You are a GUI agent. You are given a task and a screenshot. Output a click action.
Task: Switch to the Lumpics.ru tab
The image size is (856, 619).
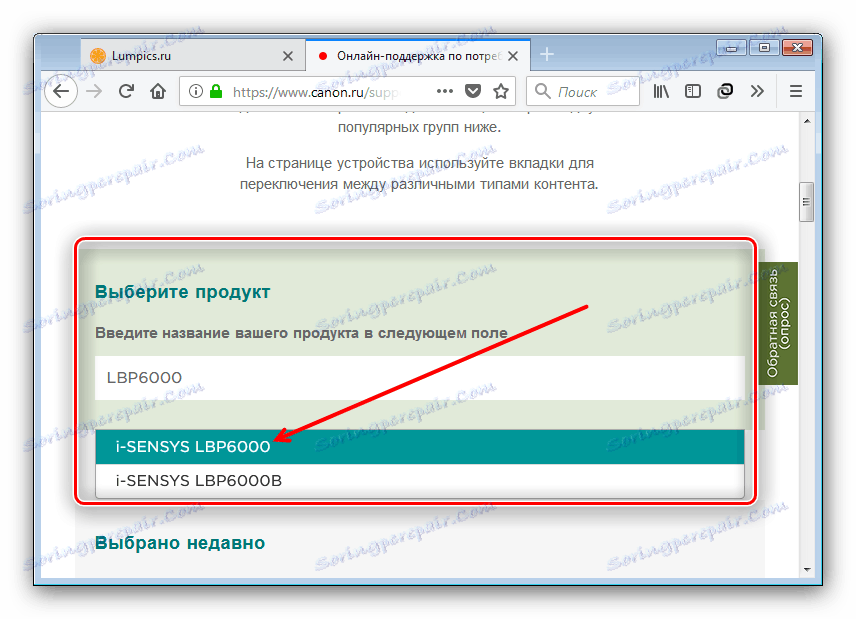[193, 55]
